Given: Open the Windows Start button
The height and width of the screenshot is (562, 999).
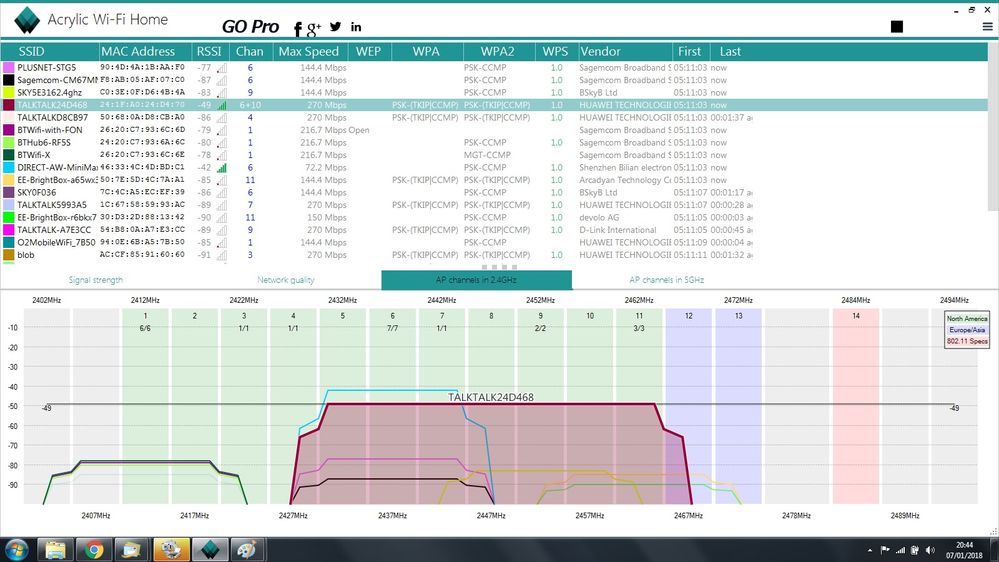Looking at the screenshot, I should [x=16, y=549].
